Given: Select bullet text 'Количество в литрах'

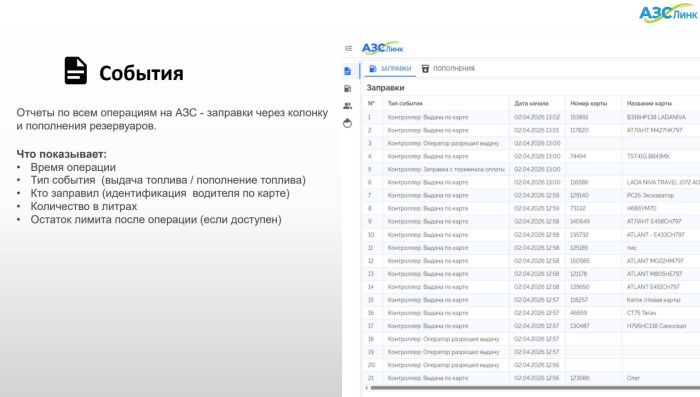Looking at the screenshot, I should pyautogui.click(x=83, y=207).
